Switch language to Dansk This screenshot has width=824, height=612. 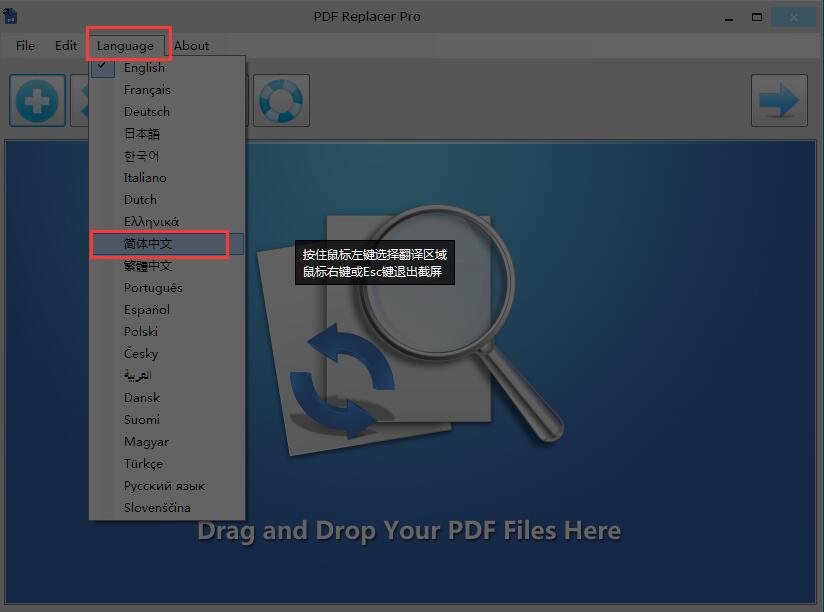tap(167, 398)
